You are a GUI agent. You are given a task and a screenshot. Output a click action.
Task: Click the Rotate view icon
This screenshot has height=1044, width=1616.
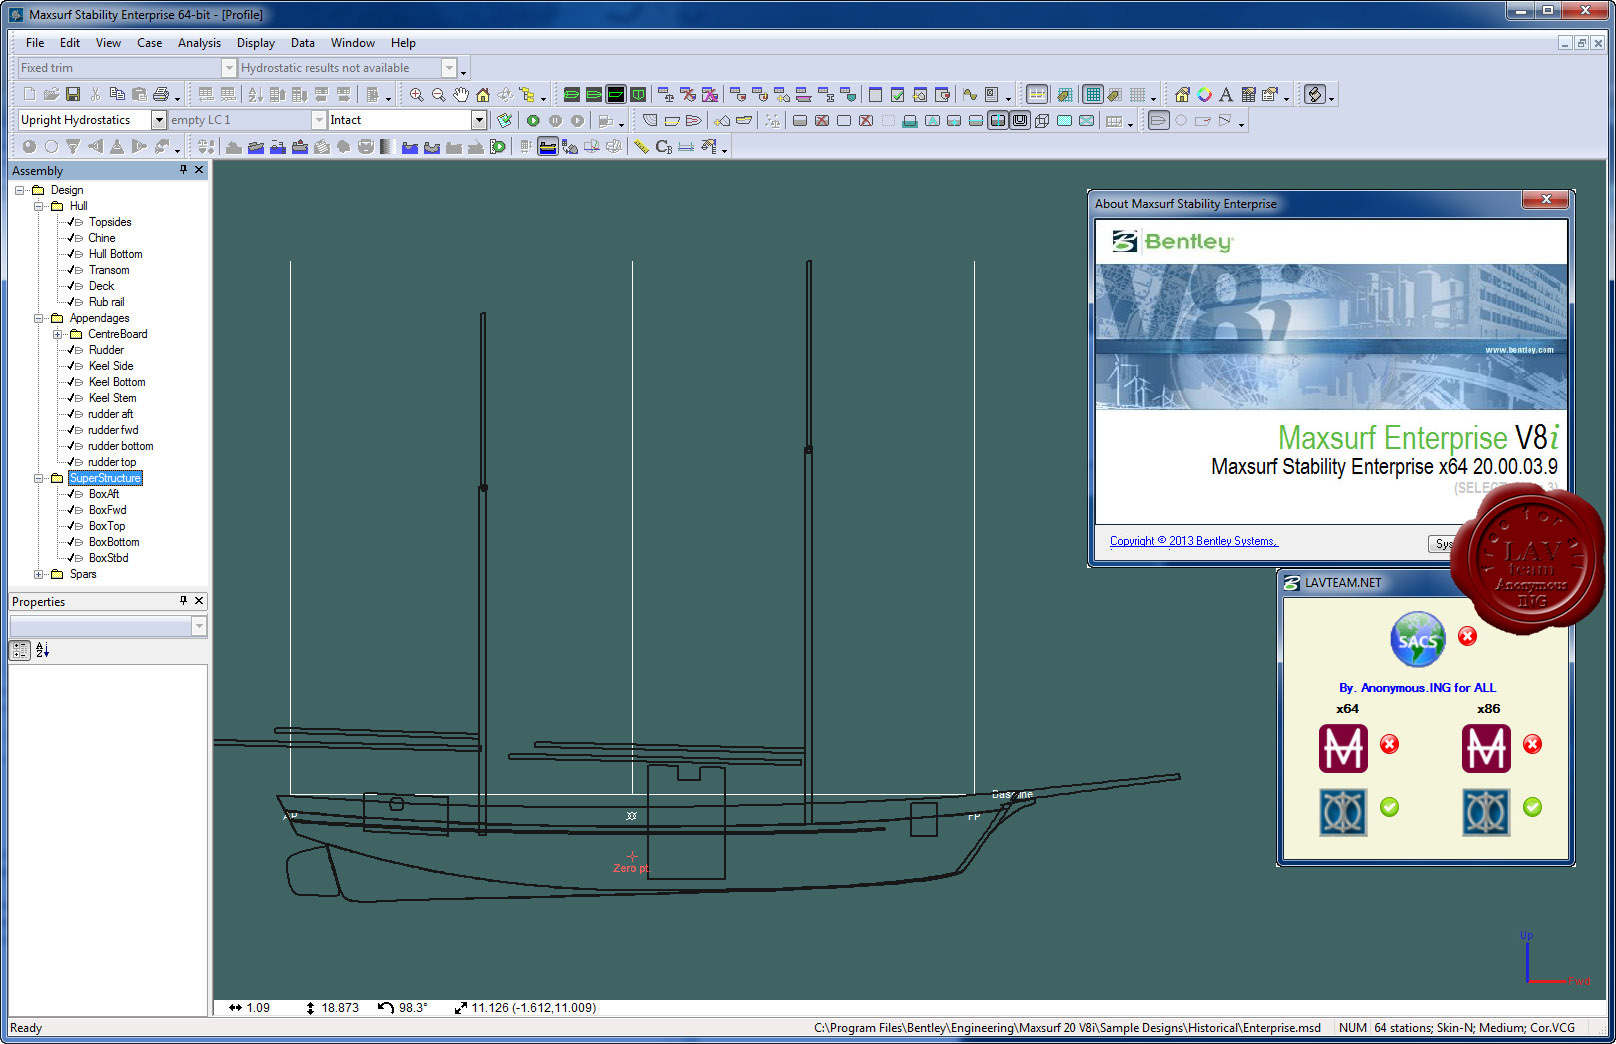505,95
